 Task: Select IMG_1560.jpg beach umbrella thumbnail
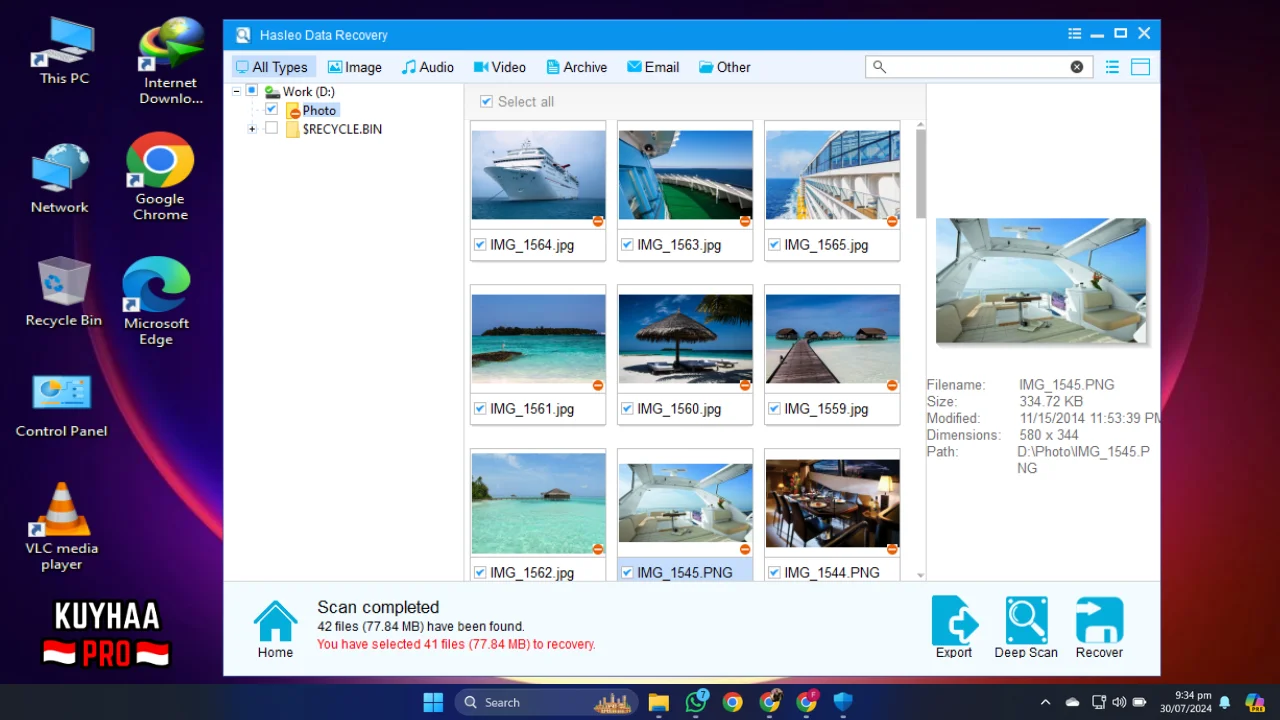(x=685, y=339)
